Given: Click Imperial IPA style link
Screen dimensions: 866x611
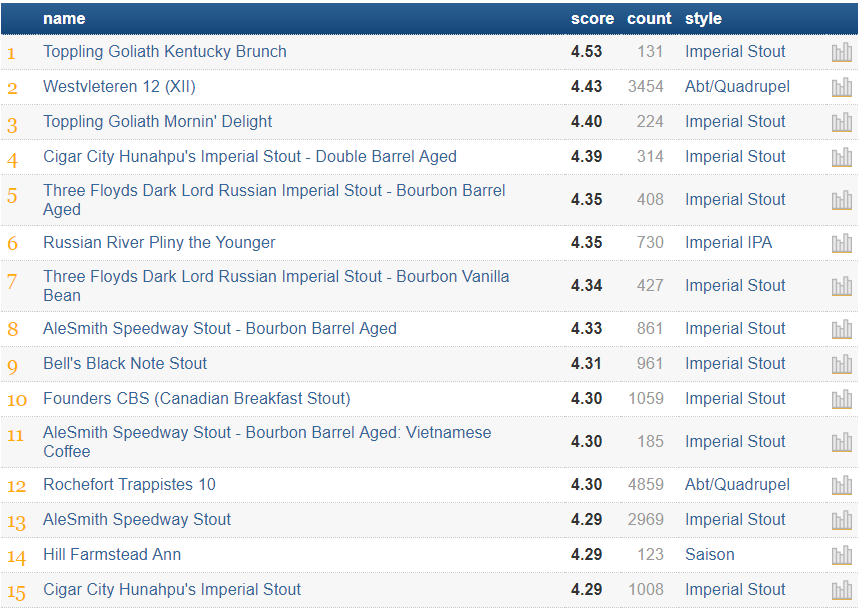Looking at the screenshot, I should [728, 243].
